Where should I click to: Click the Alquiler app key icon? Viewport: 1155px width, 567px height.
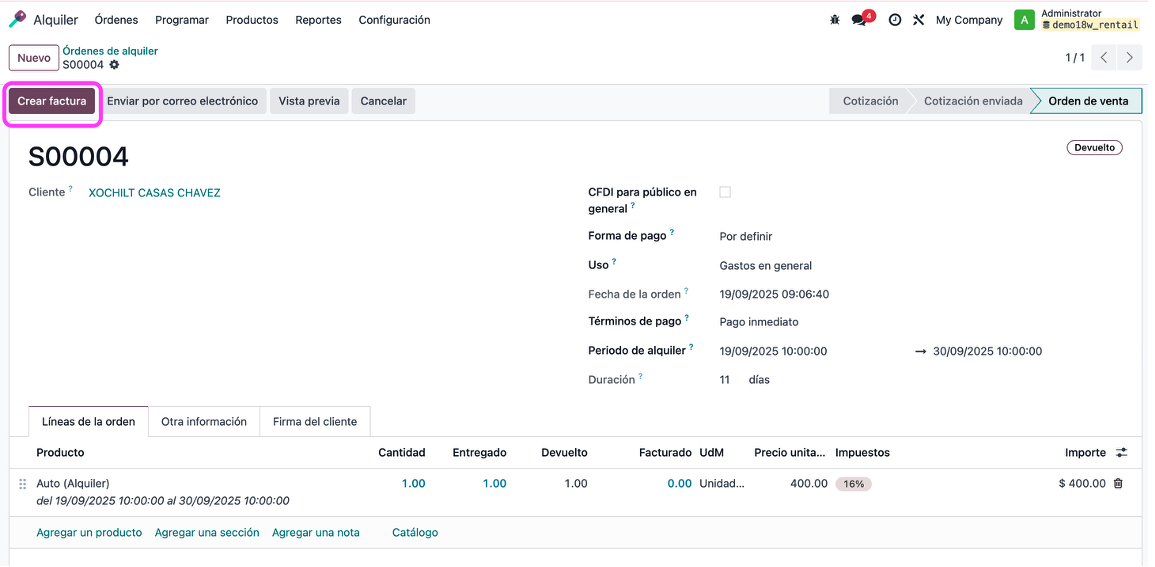pyautogui.click(x=17, y=20)
